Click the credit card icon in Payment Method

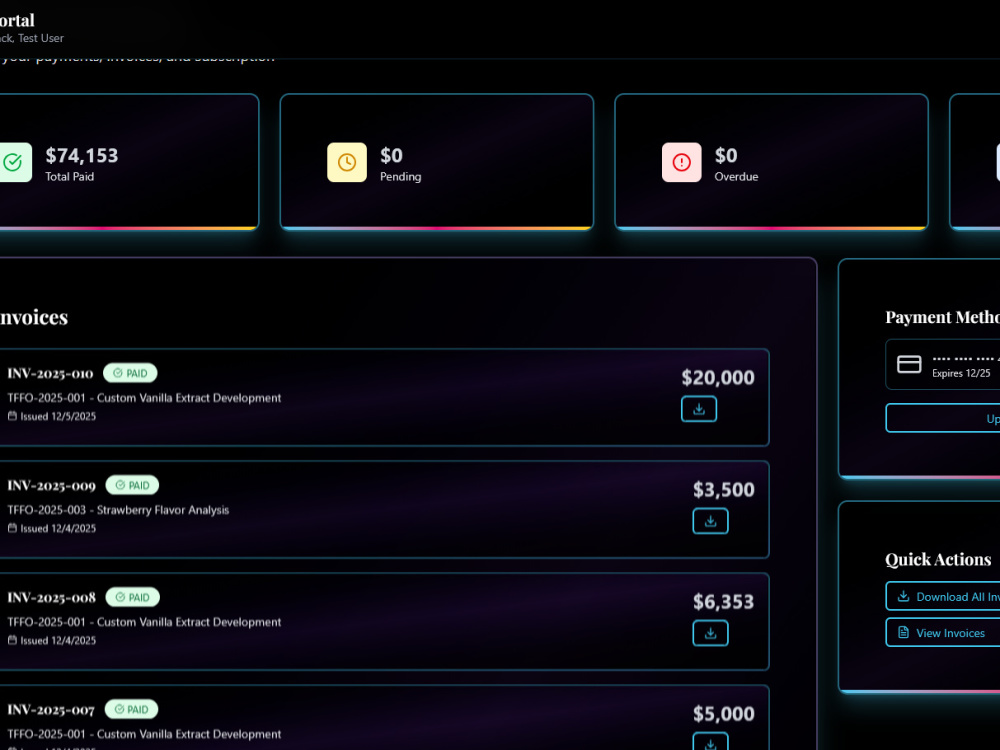pos(909,364)
